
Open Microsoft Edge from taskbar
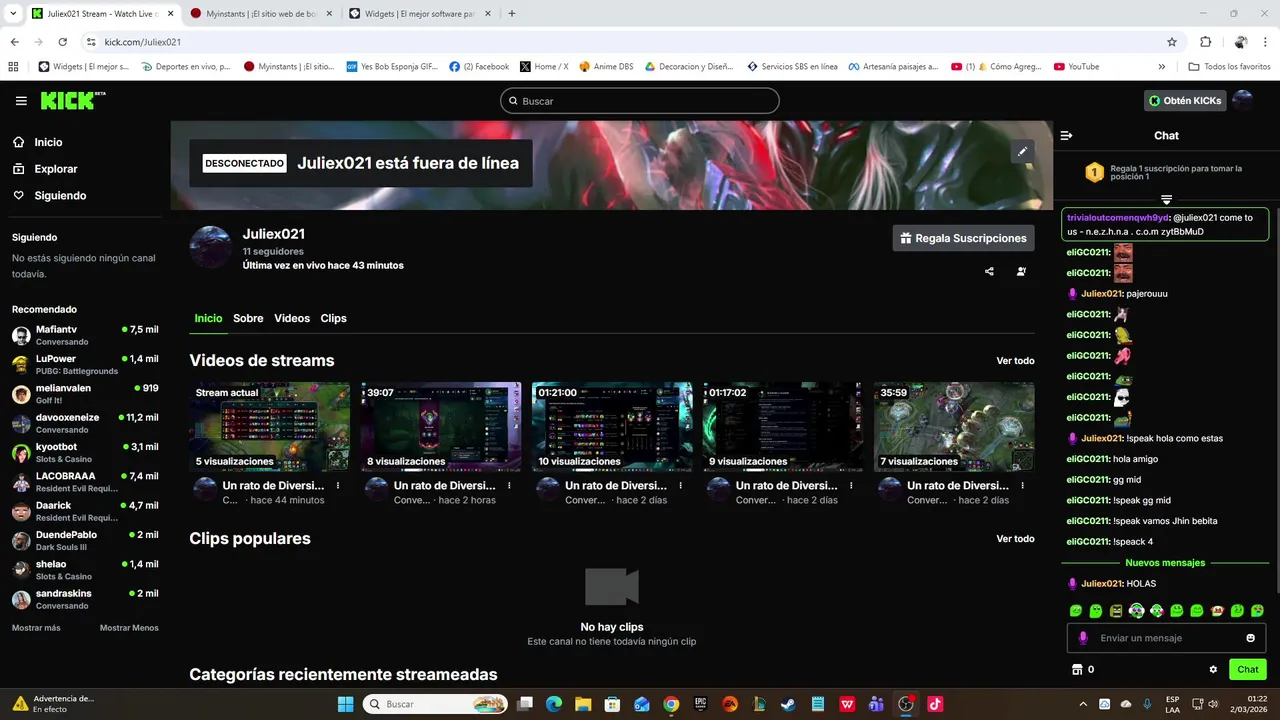point(554,704)
